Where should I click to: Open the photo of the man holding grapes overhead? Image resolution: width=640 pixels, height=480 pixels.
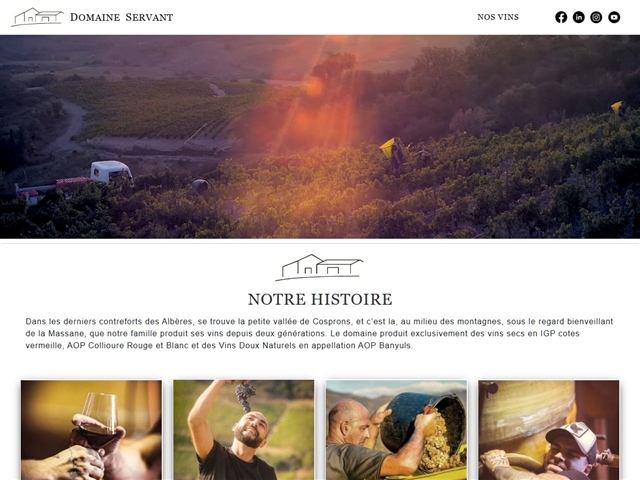244,430
